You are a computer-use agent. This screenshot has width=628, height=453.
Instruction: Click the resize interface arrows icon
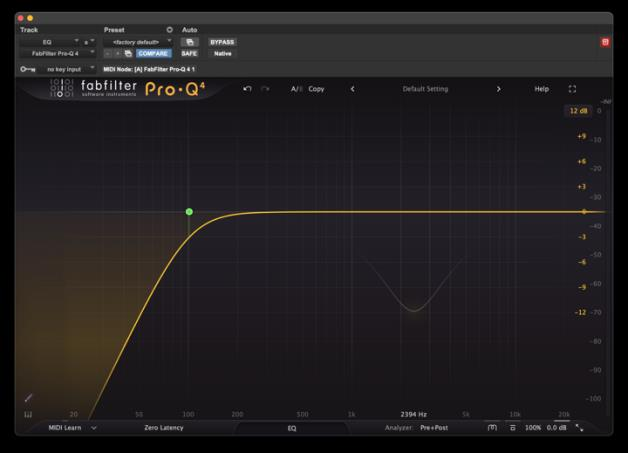[x=580, y=428]
